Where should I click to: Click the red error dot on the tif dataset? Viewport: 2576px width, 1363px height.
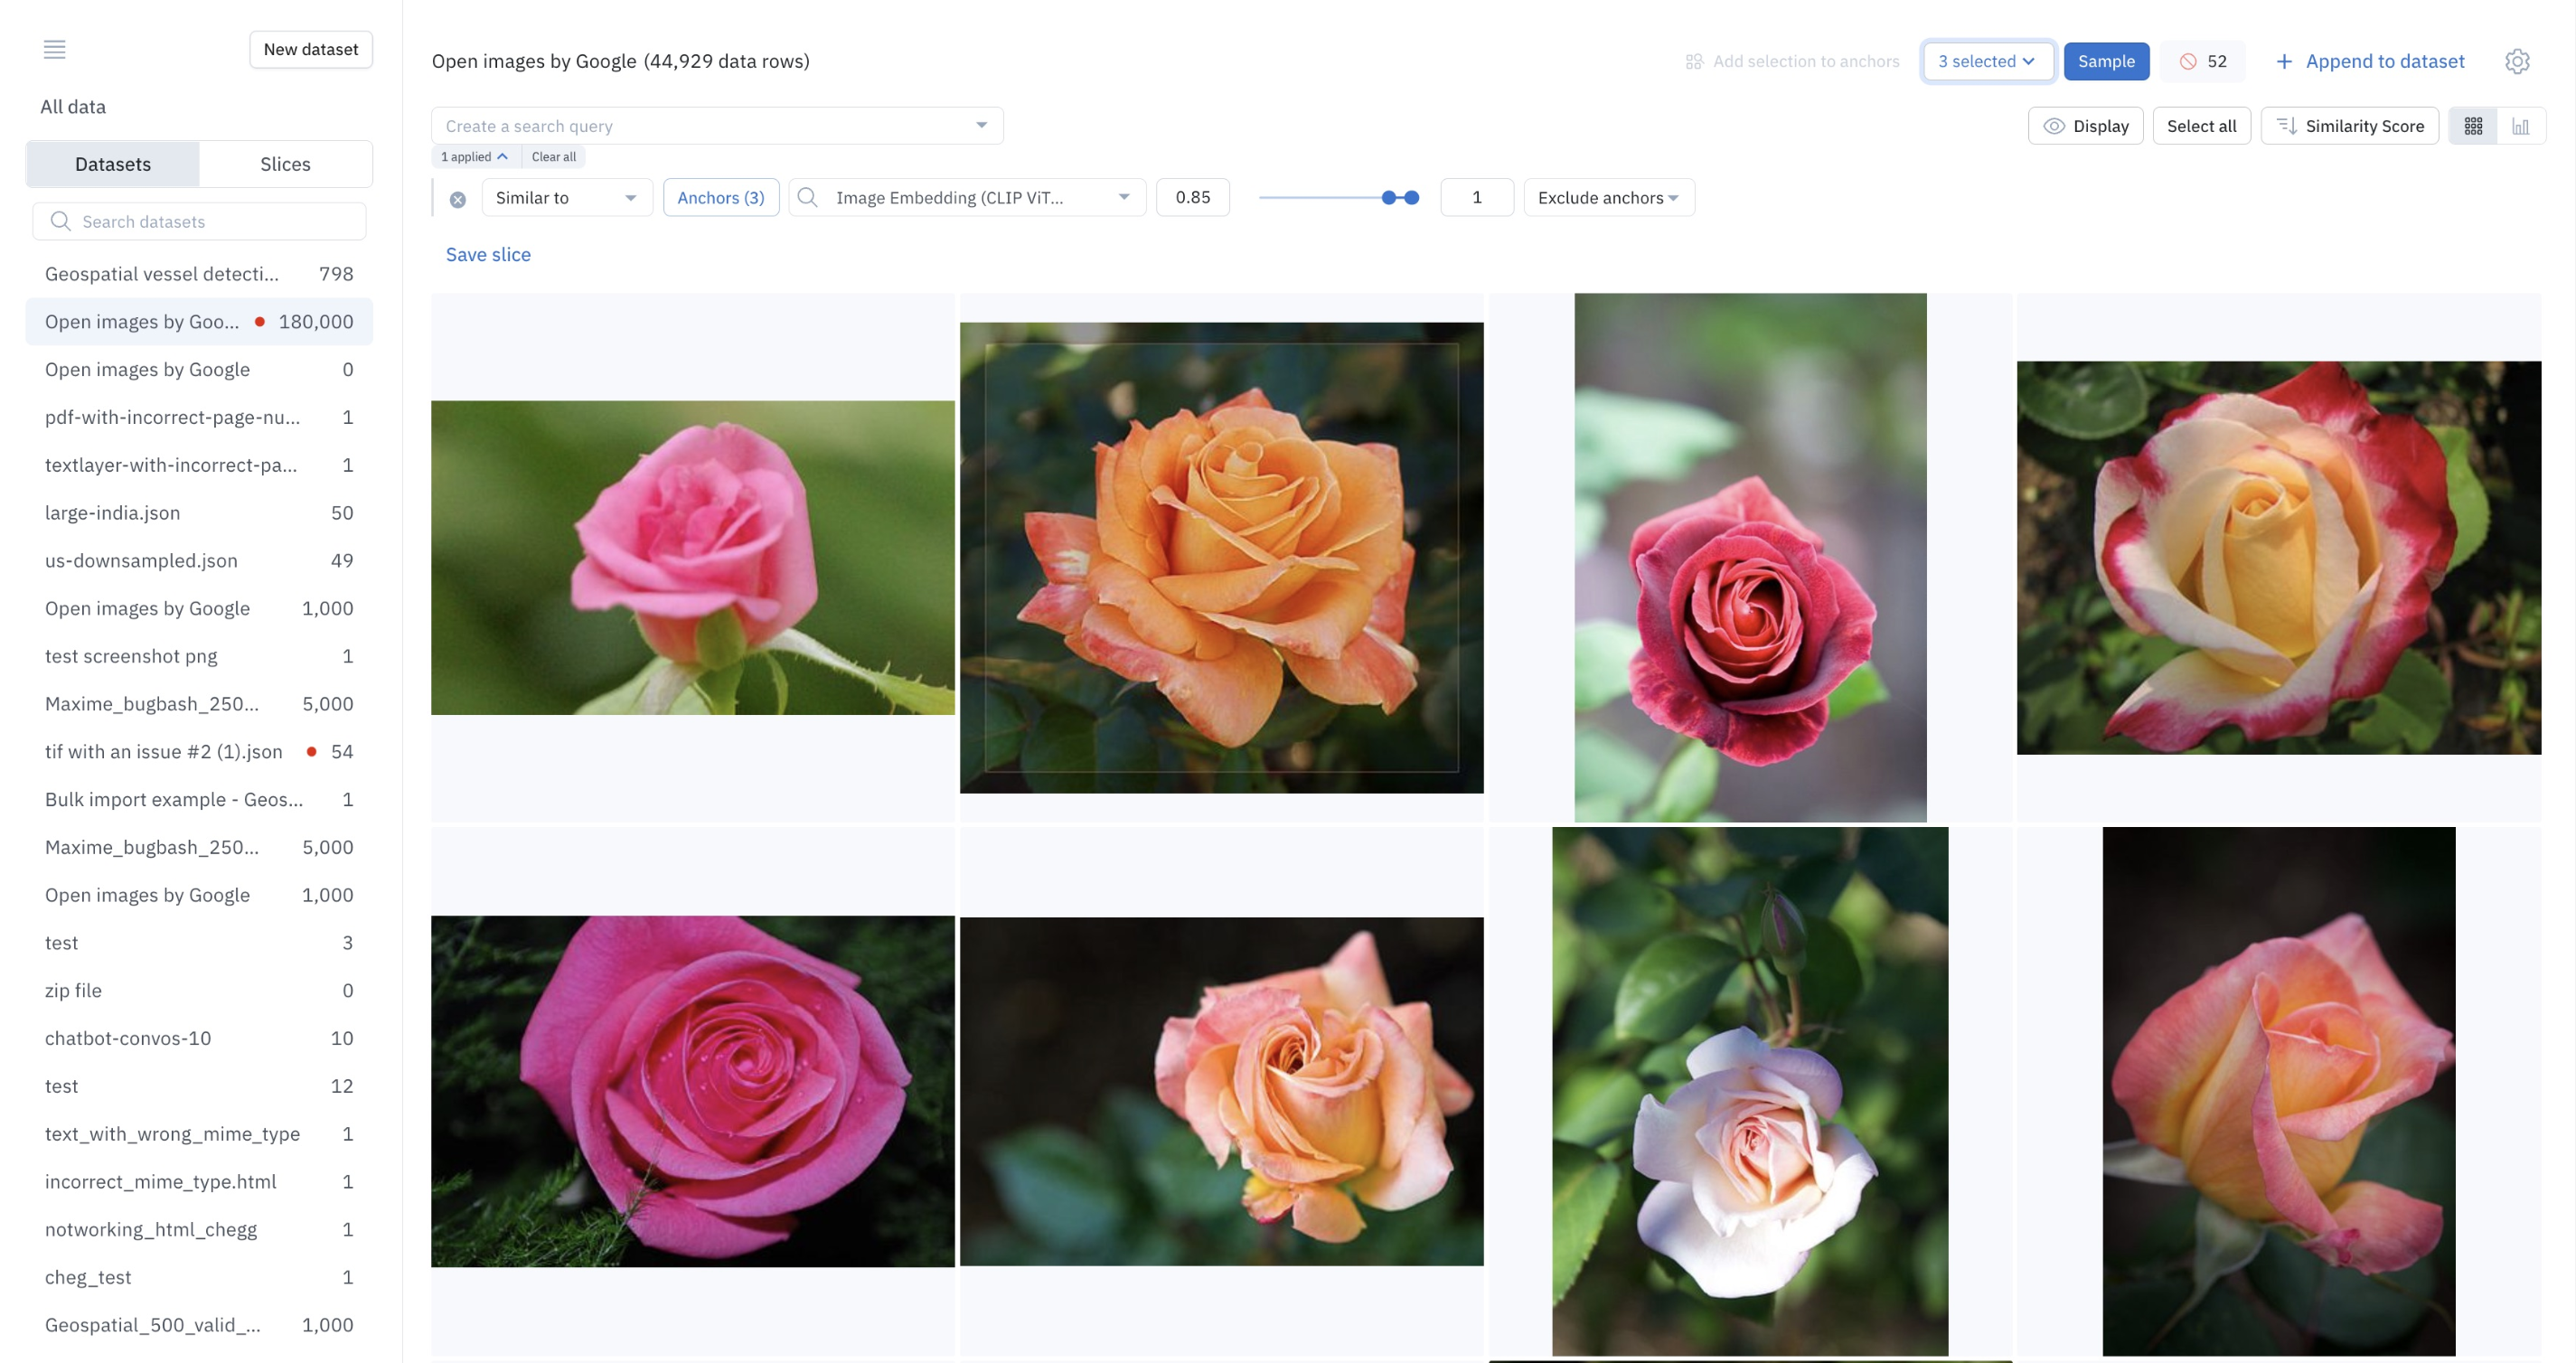pyautogui.click(x=312, y=751)
